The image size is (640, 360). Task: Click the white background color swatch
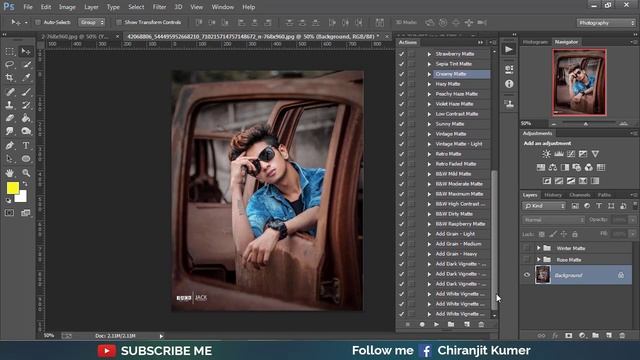pos(22,198)
